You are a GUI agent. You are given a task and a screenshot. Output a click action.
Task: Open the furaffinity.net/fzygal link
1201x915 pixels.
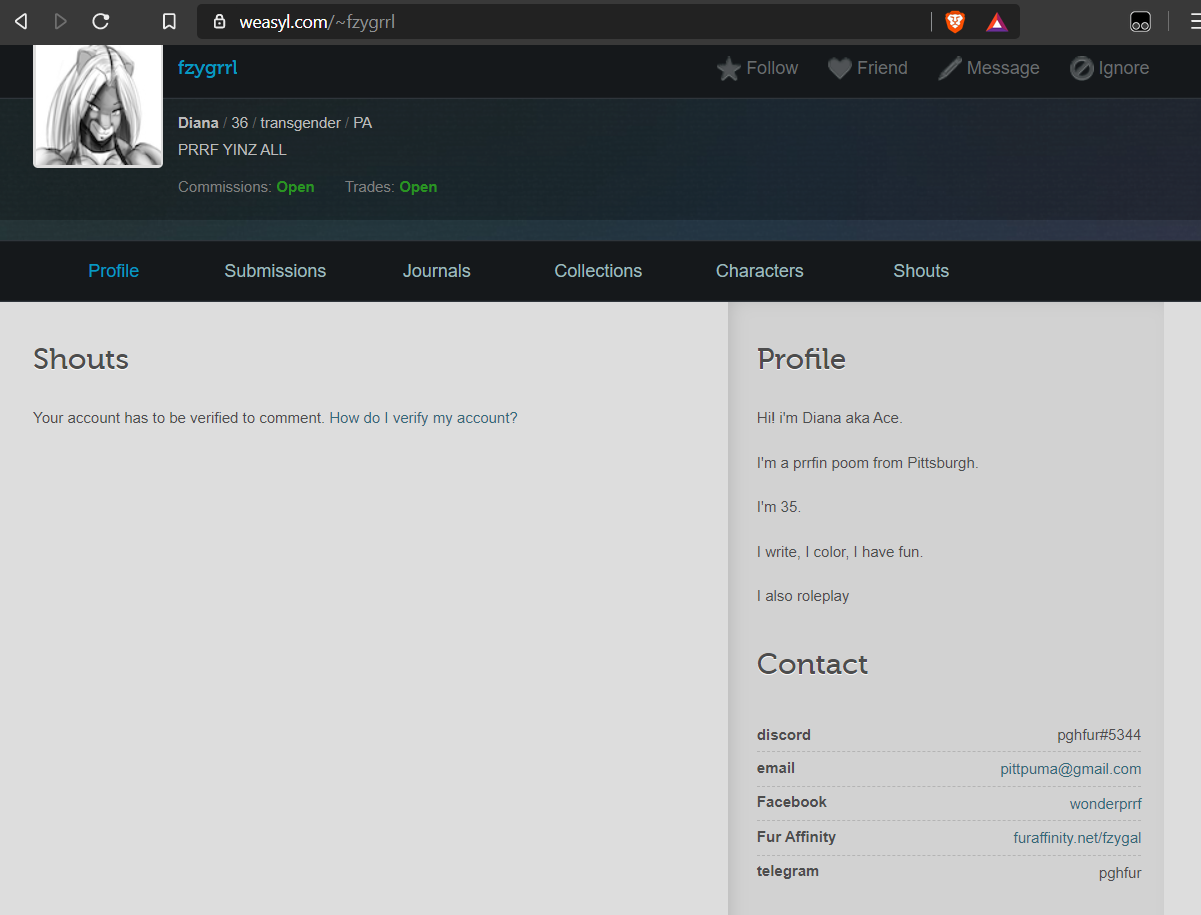click(1077, 838)
